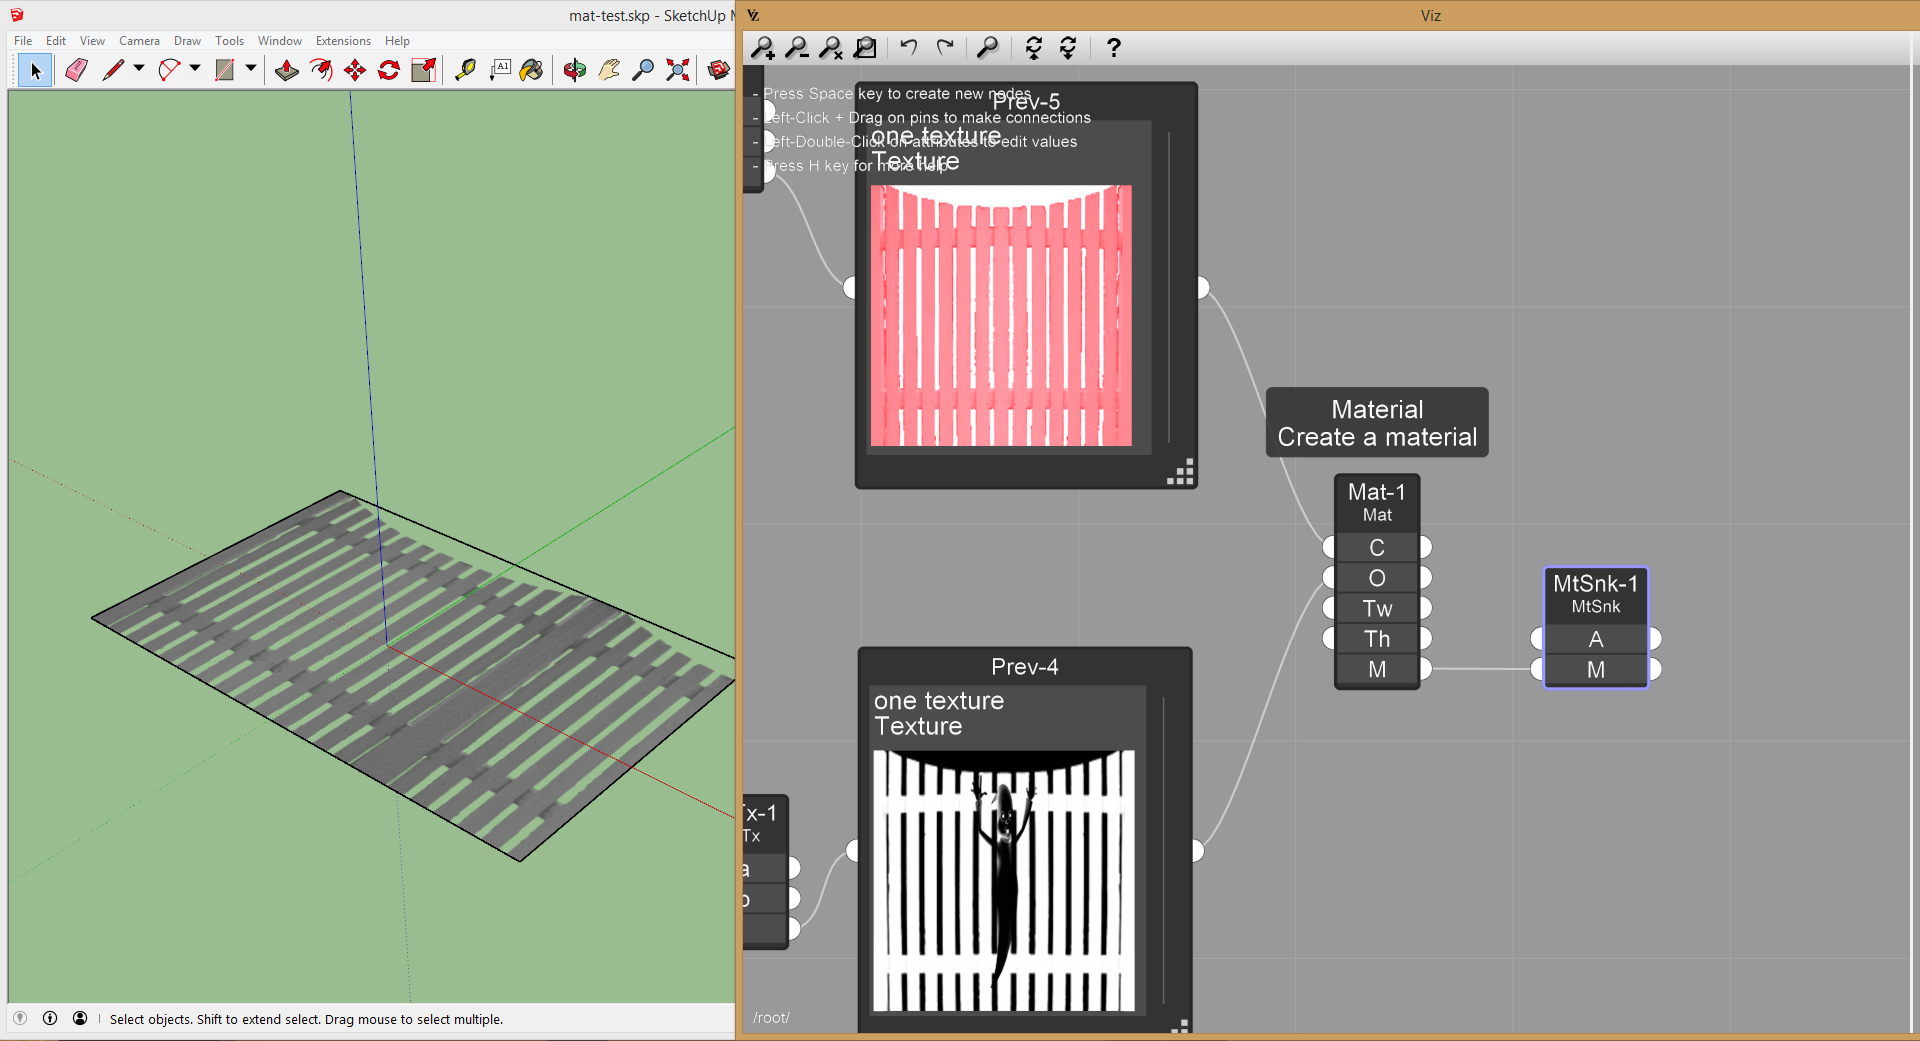Viewport: 1920px width, 1041px height.
Task: Click the zoom in magnifier in Viz
Action: tap(763, 48)
